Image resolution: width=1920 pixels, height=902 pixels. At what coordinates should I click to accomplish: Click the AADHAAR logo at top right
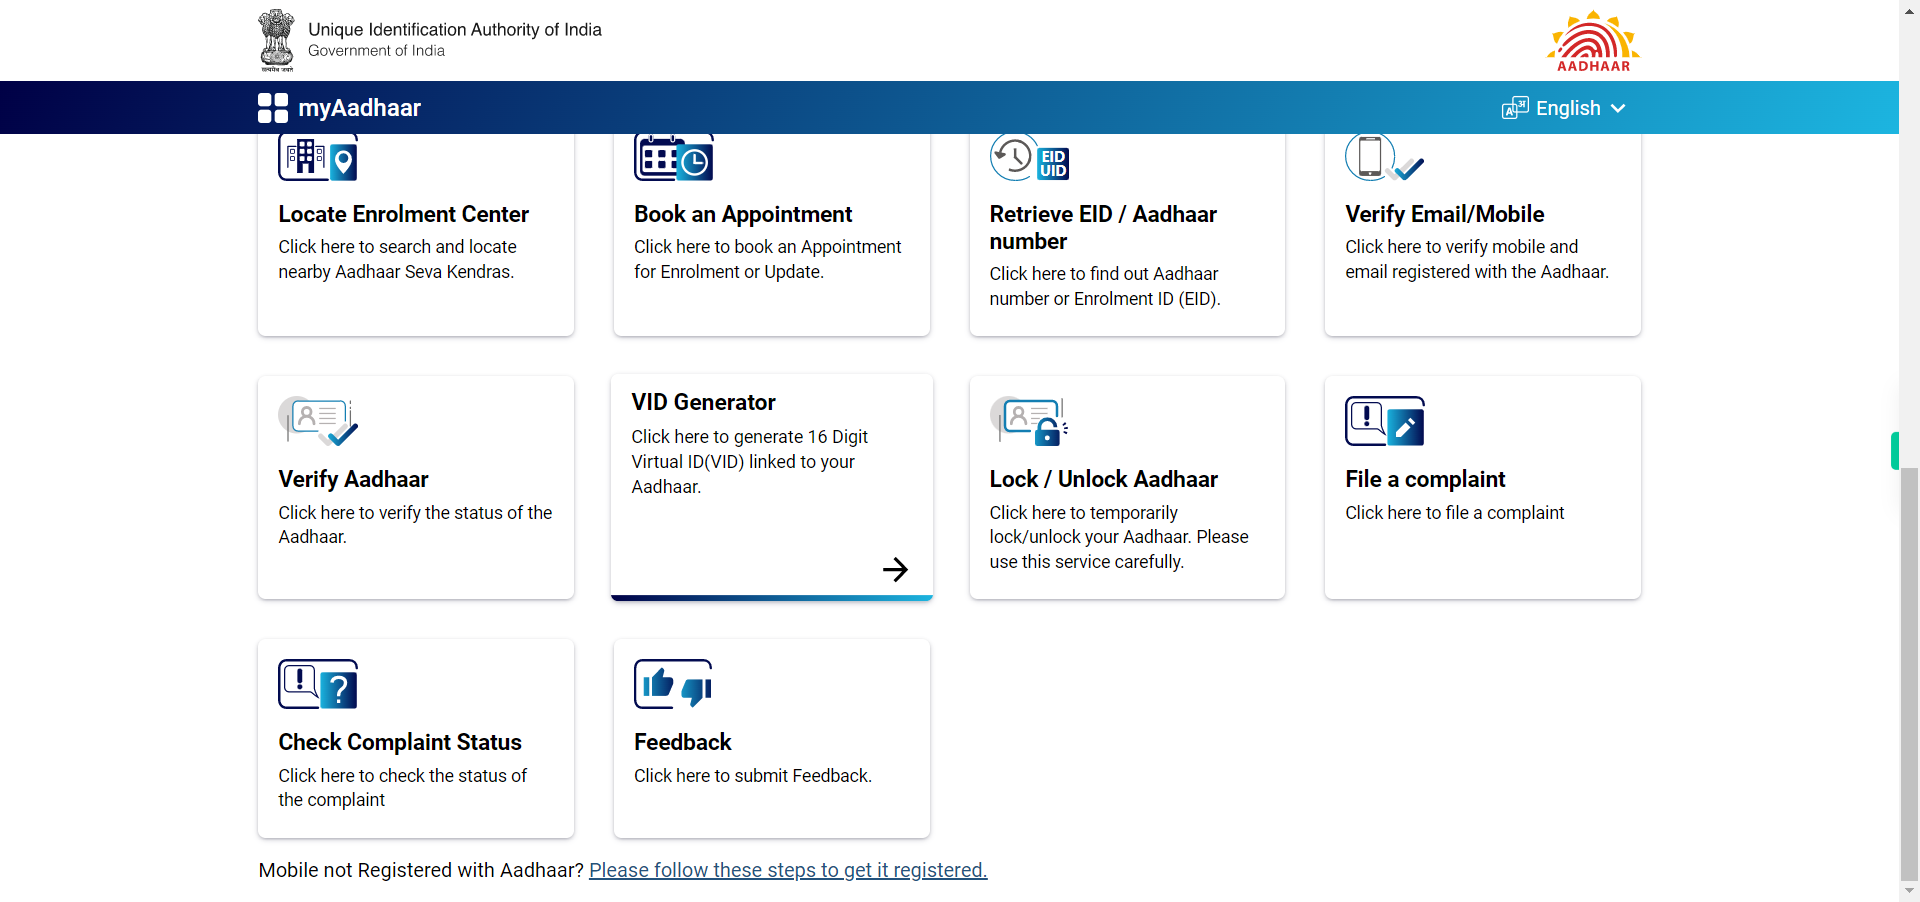point(1594,41)
